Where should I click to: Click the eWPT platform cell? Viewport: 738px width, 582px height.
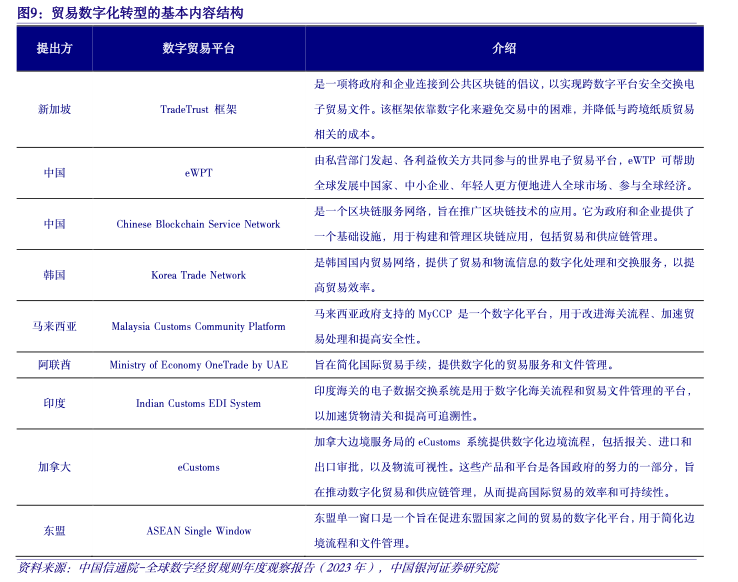[x=198, y=172]
